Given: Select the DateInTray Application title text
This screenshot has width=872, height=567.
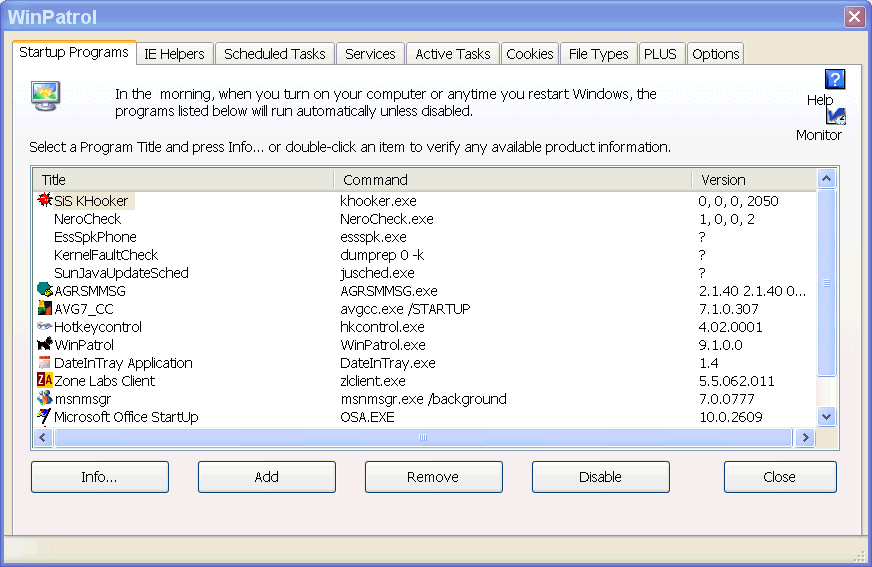Looking at the screenshot, I should tap(123, 363).
